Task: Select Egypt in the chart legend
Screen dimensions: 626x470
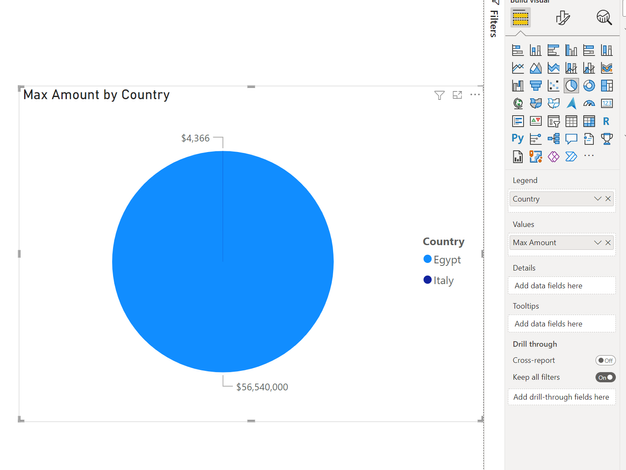Action: [x=442, y=260]
